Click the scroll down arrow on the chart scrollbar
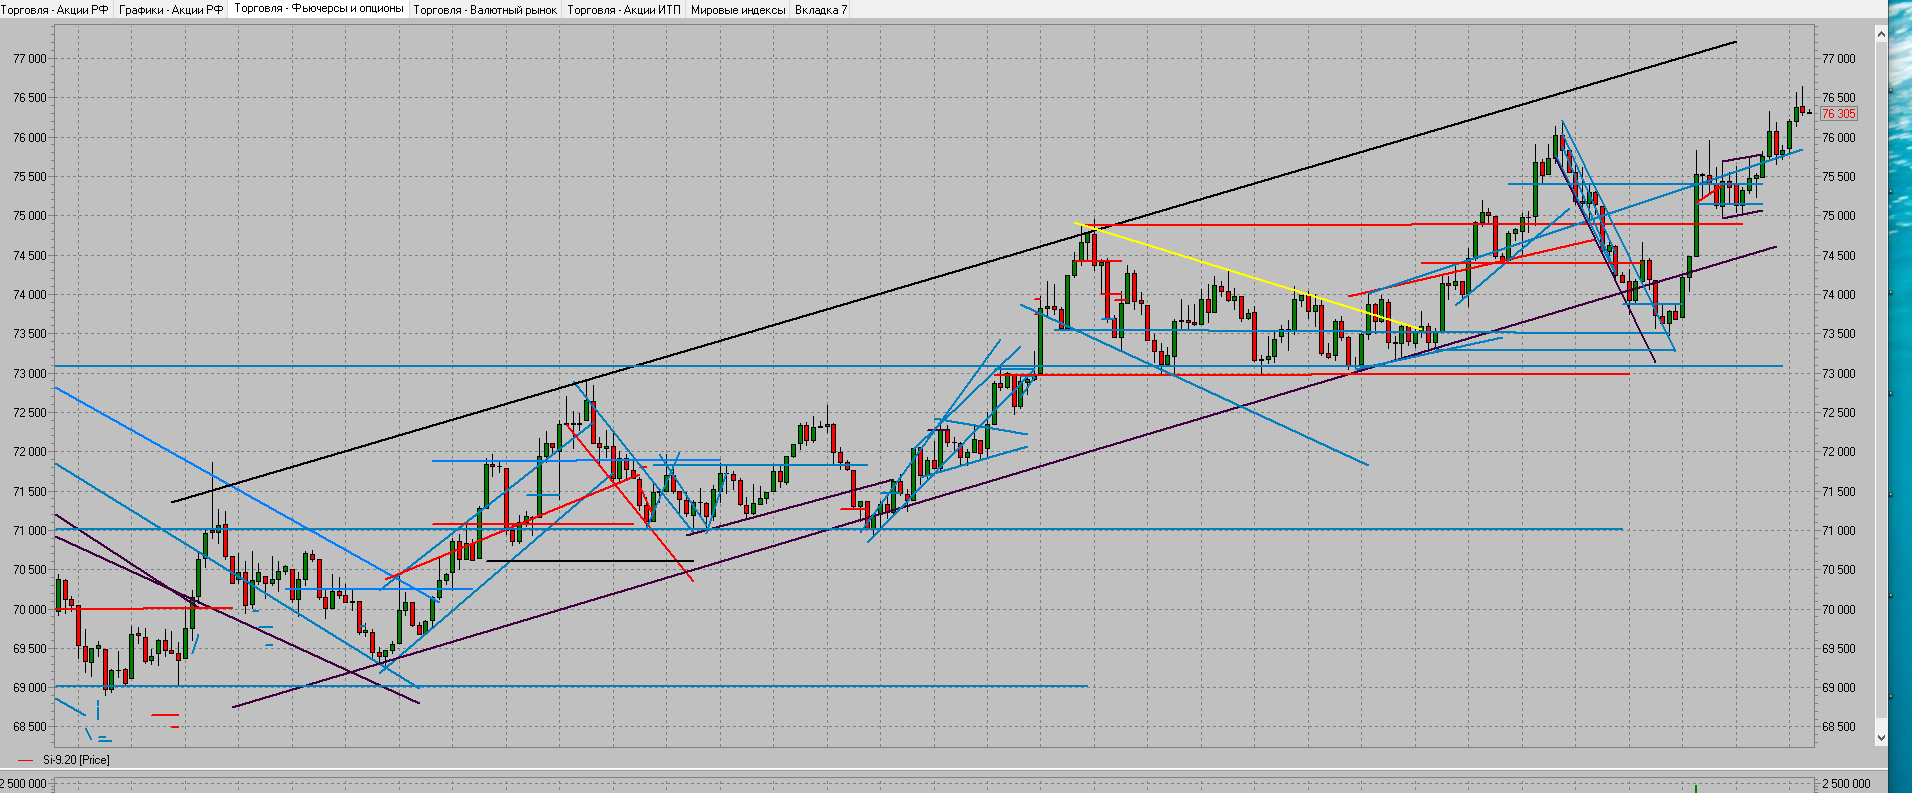 1880,738
